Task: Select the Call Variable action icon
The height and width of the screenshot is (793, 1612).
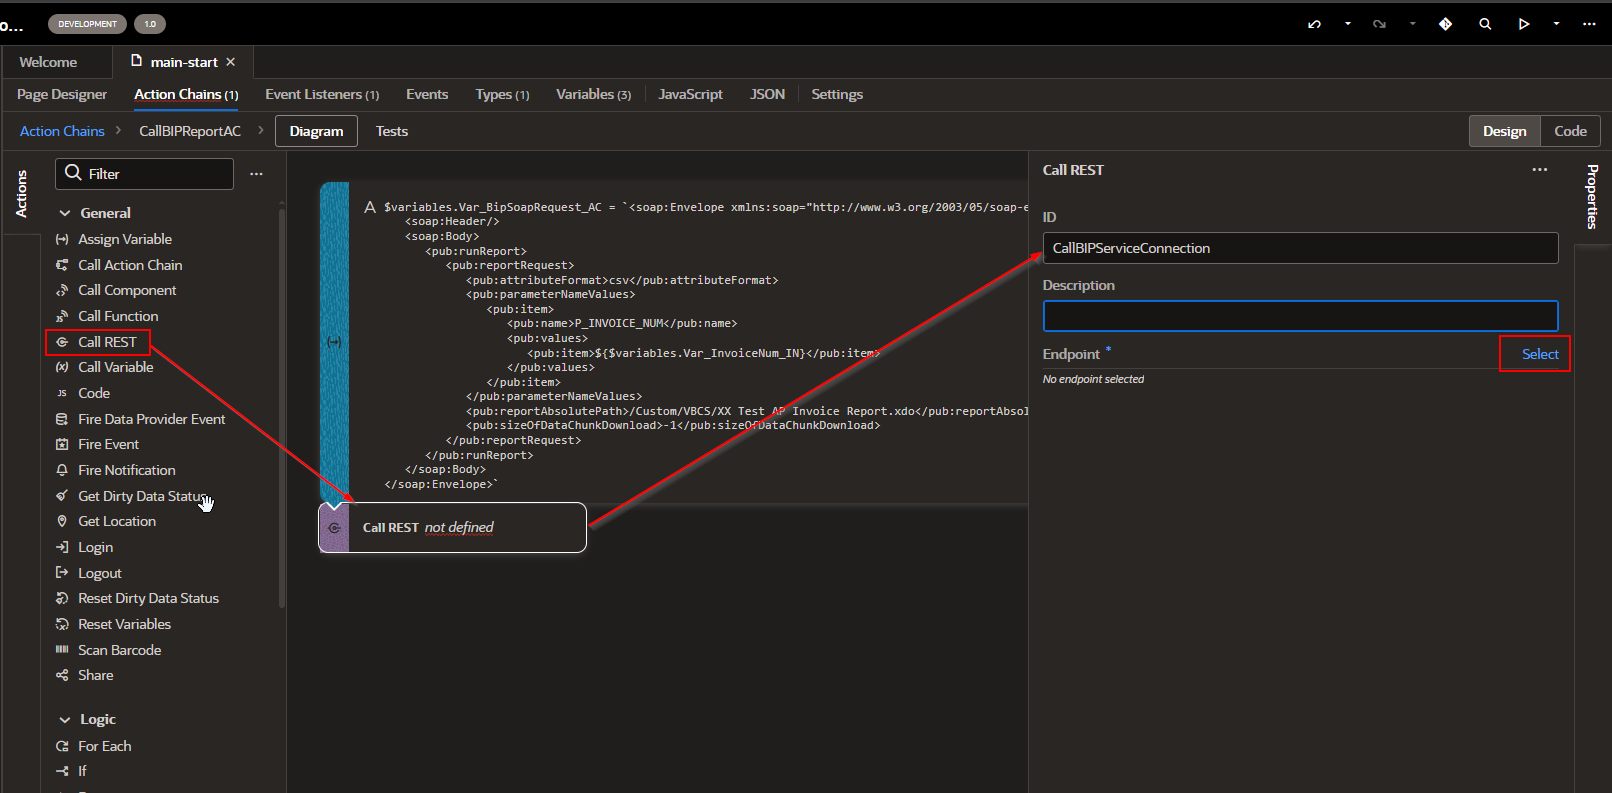Action: point(62,367)
